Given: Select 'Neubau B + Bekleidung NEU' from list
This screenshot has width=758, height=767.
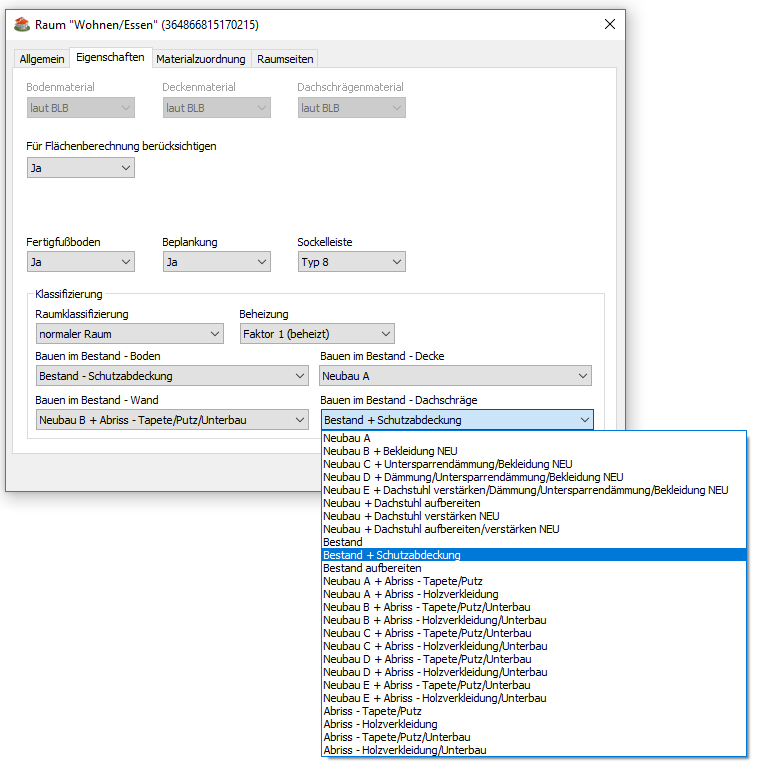Looking at the screenshot, I should 390,451.
